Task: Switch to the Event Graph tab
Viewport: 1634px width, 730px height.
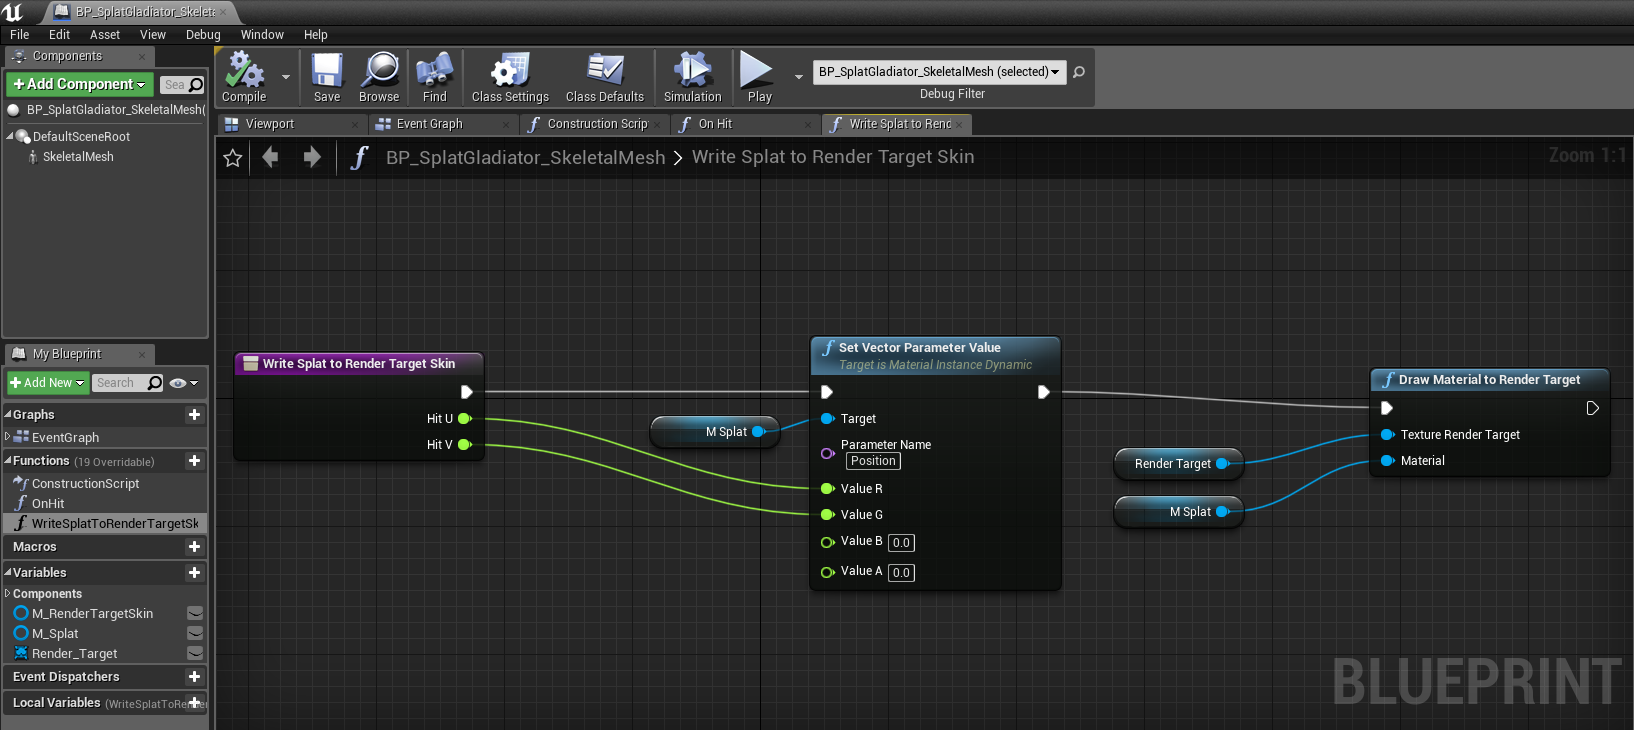Action: (x=429, y=124)
